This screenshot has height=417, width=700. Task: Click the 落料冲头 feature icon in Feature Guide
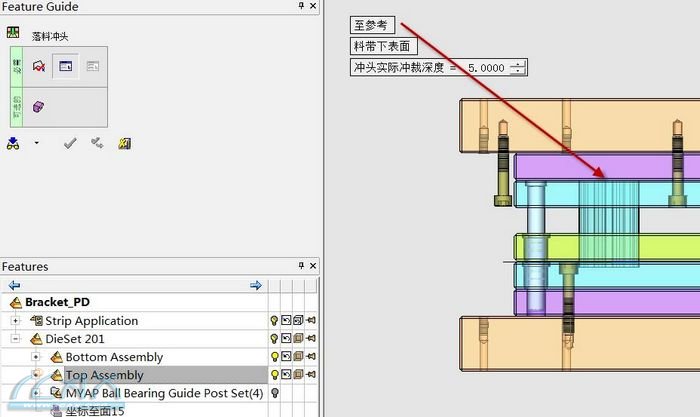pyautogui.click(x=13, y=33)
